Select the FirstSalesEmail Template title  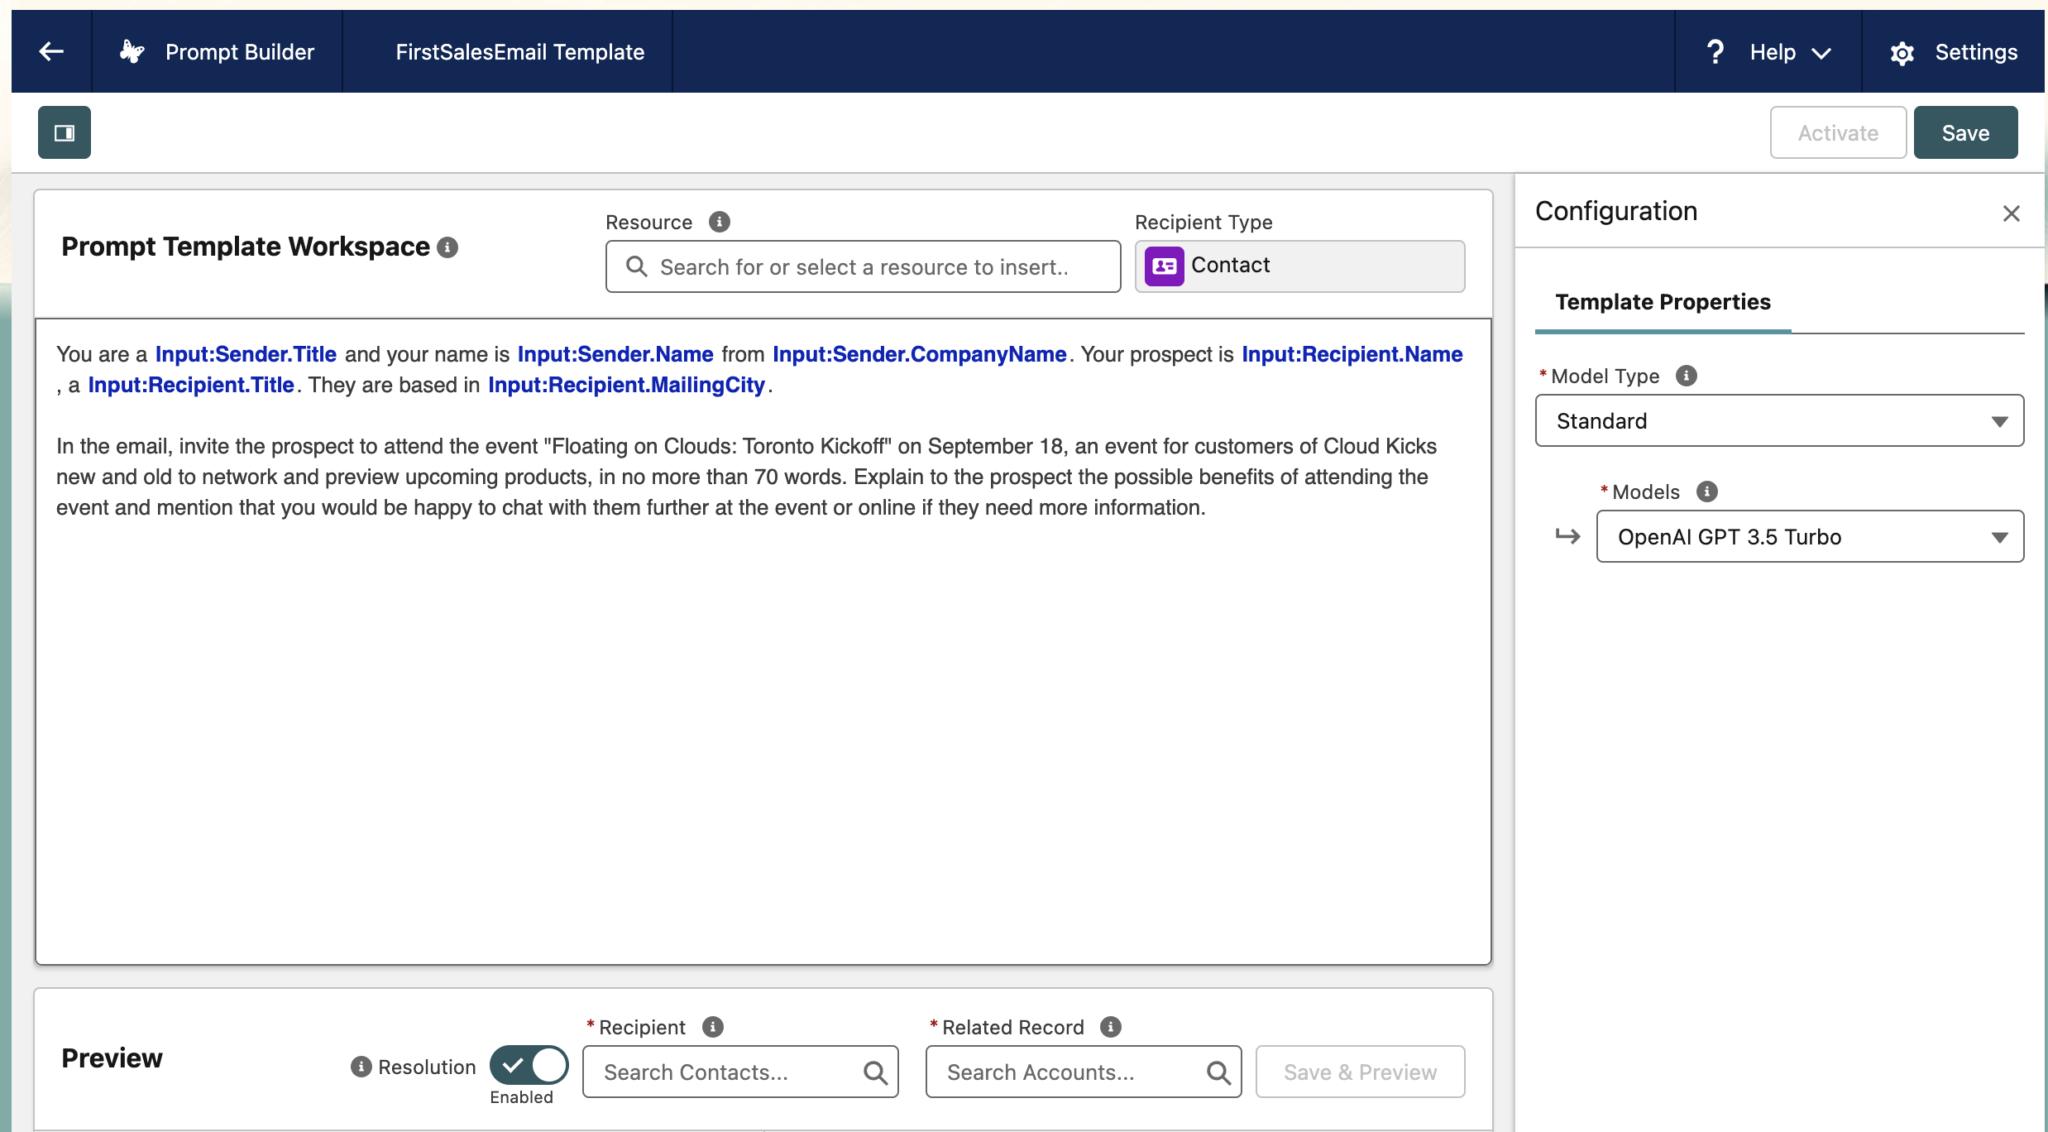(x=518, y=51)
